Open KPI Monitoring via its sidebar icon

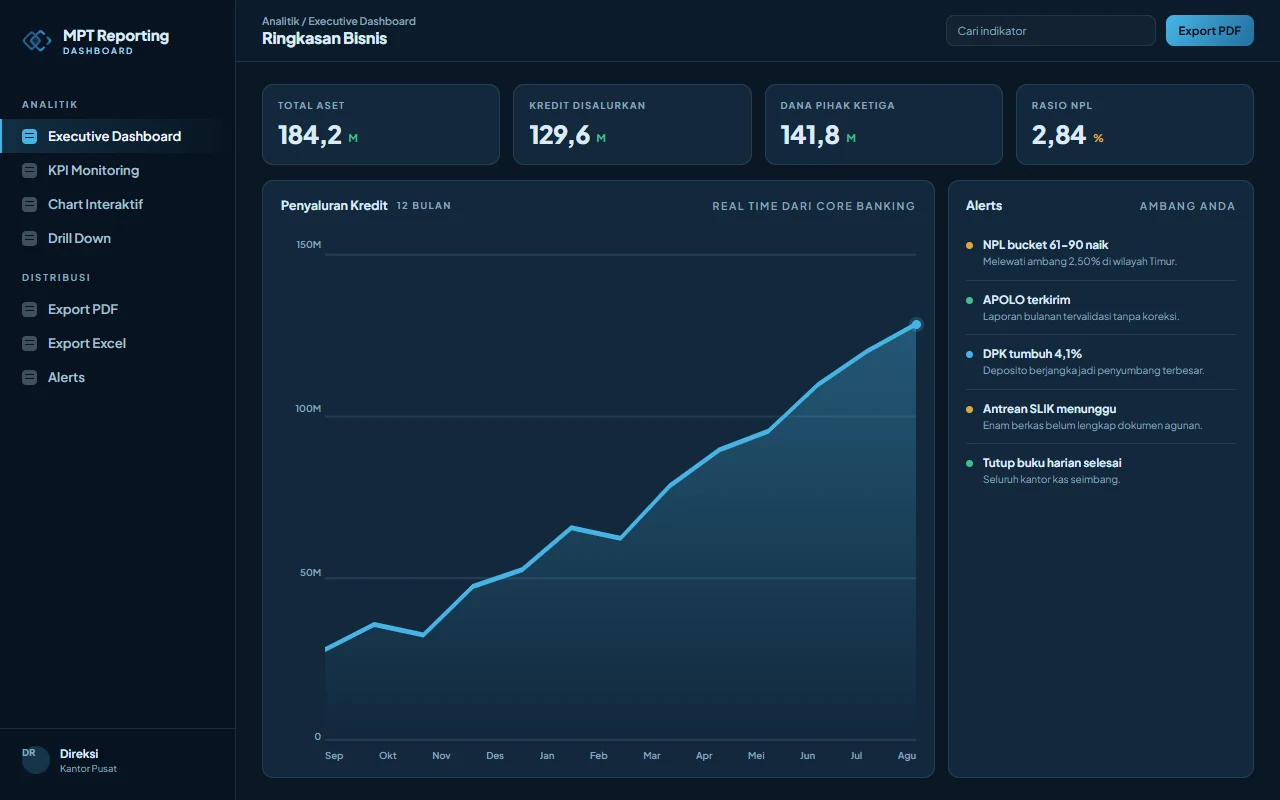(29, 170)
